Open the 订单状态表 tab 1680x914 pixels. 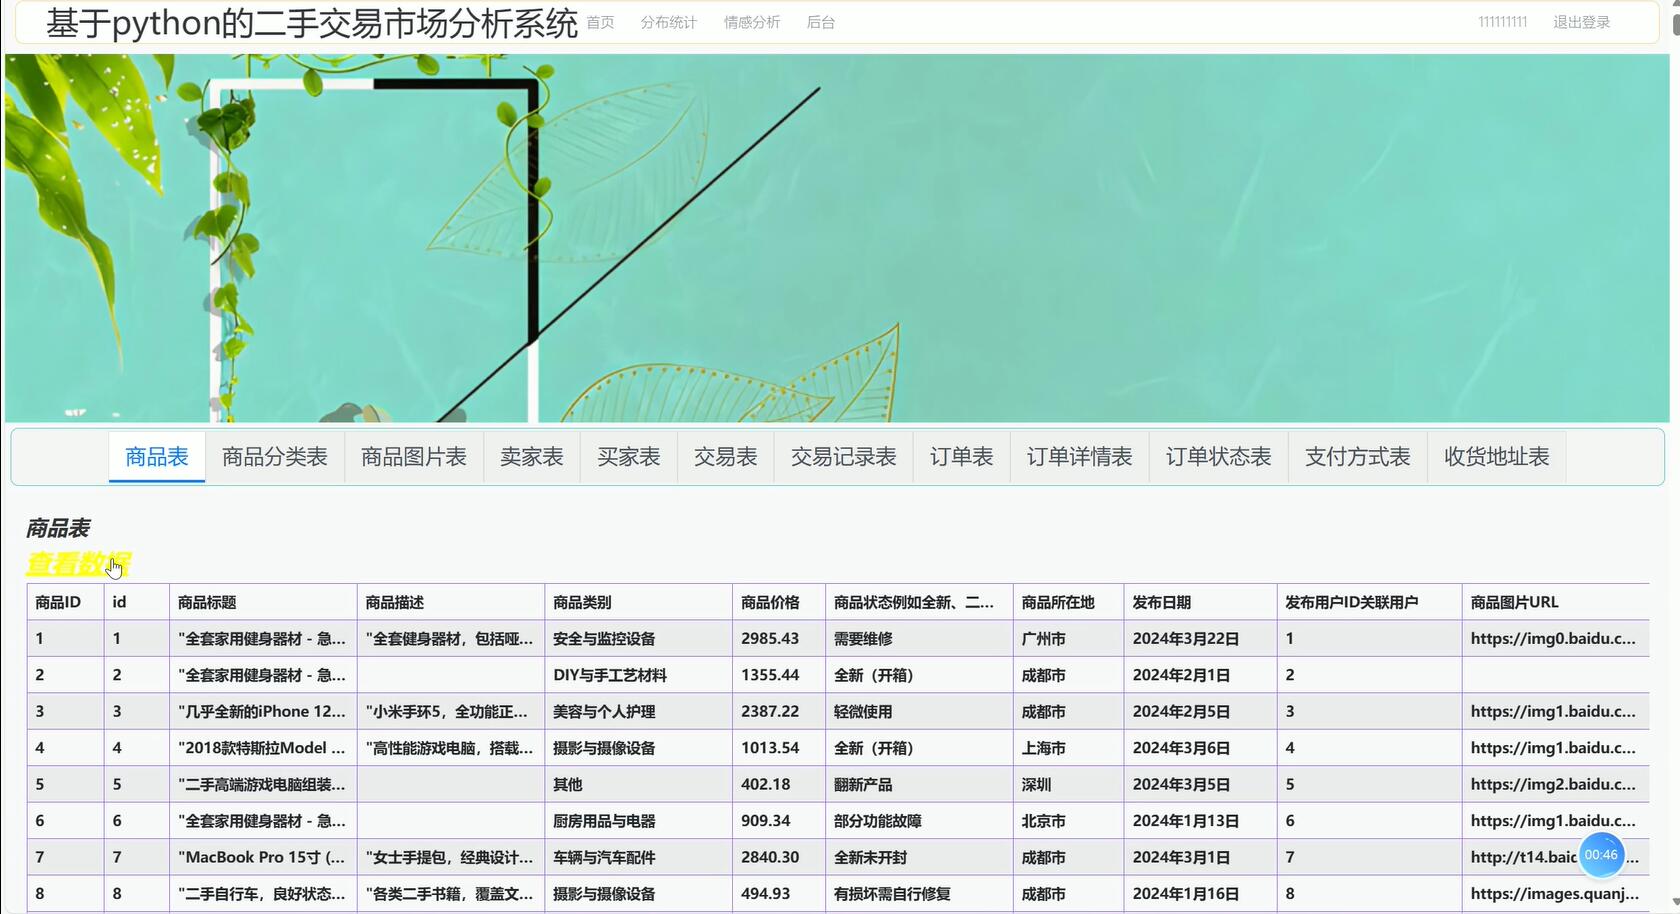(x=1218, y=456)
